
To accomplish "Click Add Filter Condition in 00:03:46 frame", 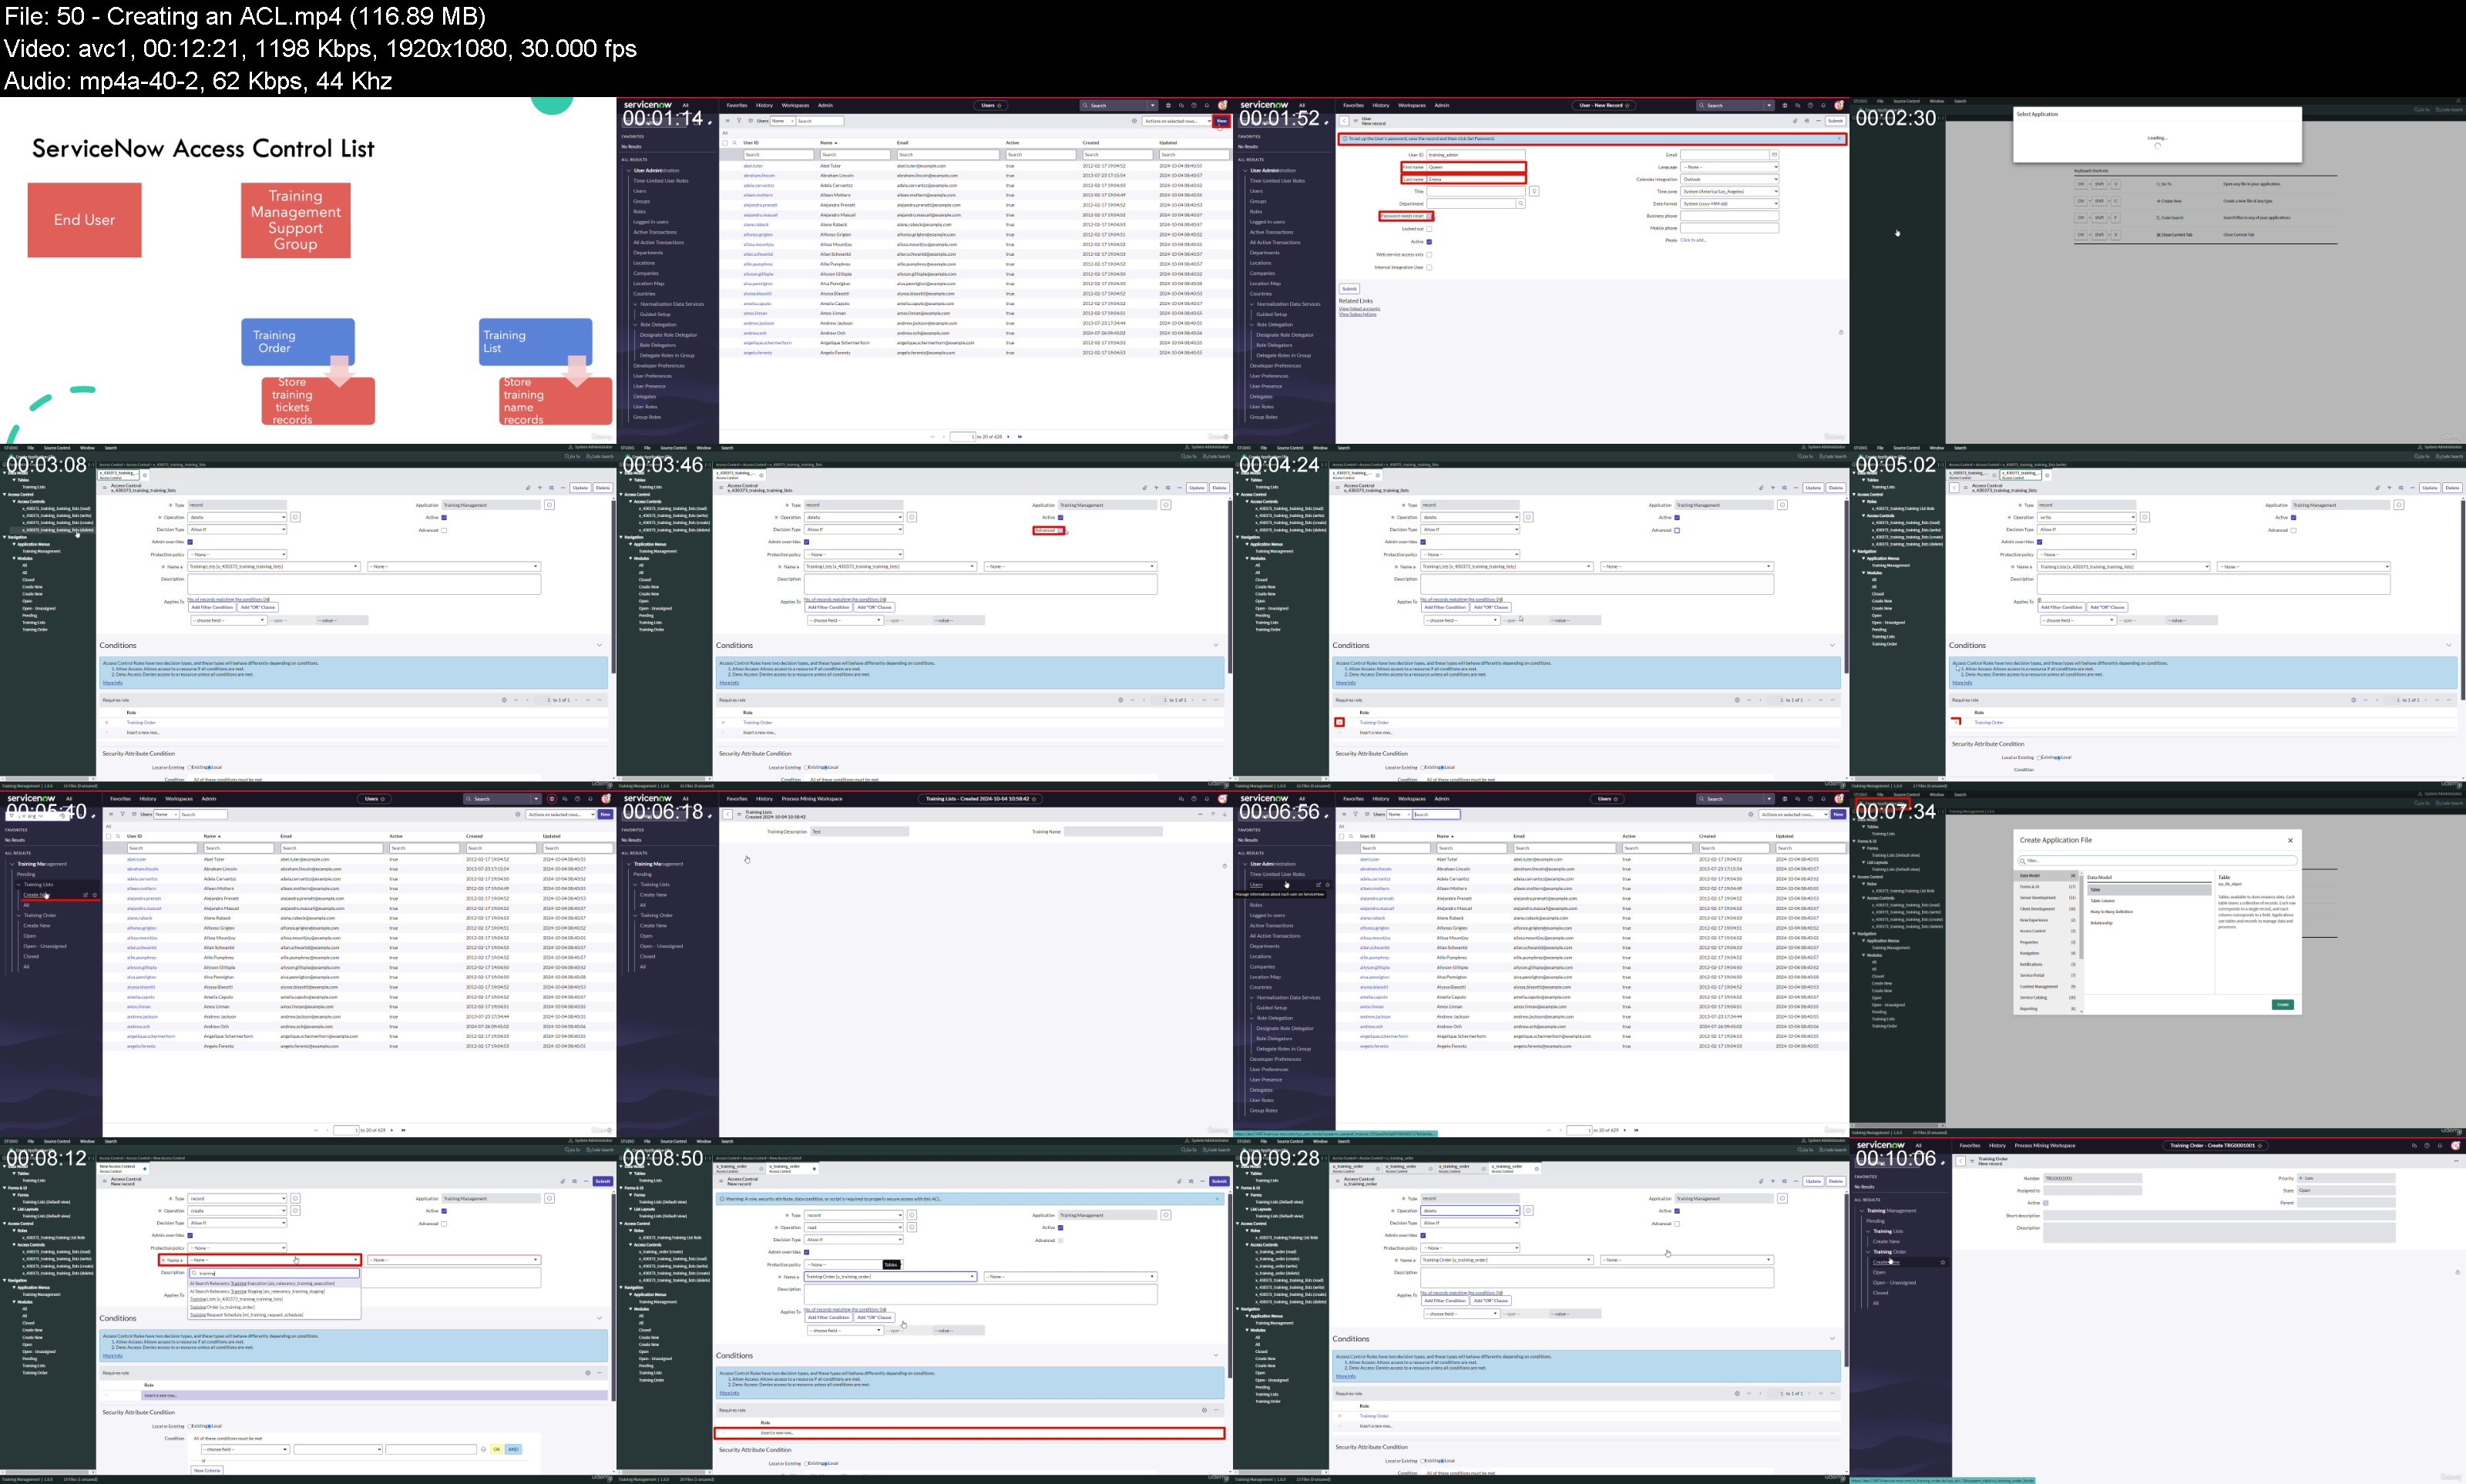I will tap(829, 607).
